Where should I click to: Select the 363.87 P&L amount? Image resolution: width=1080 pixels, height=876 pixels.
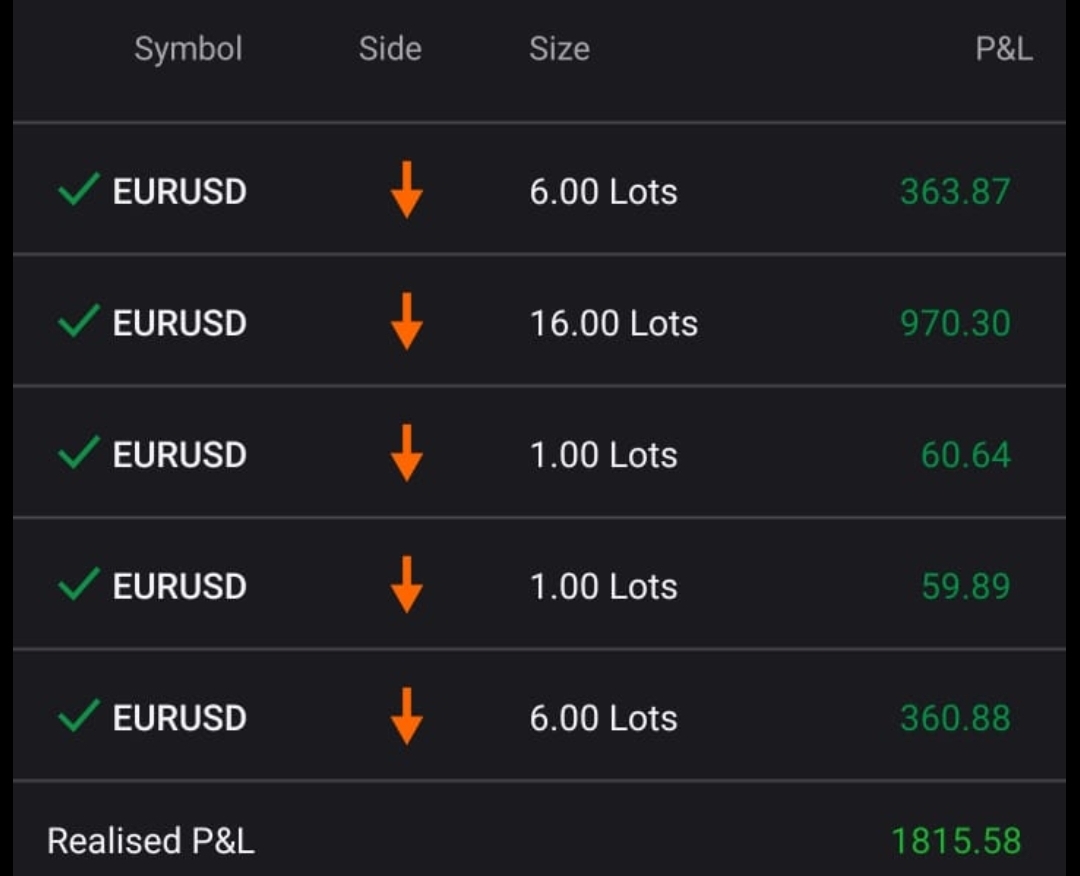click(955, 191)
